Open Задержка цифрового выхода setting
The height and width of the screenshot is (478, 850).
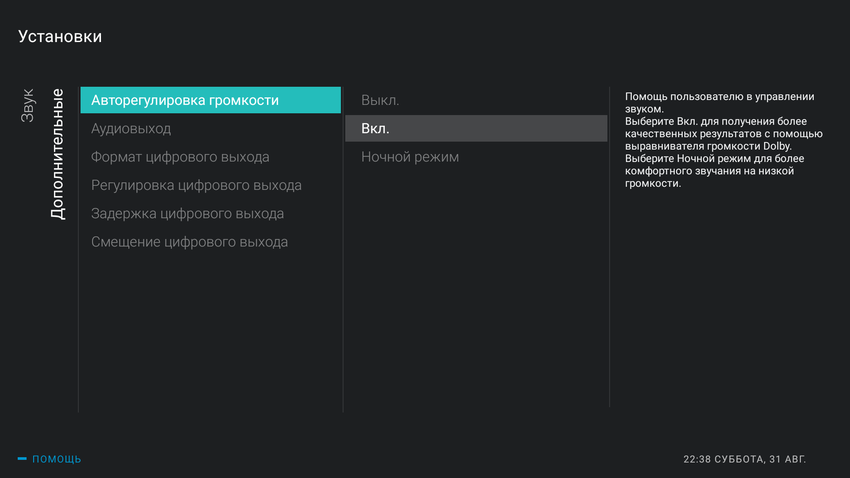[x=187, y=213]
